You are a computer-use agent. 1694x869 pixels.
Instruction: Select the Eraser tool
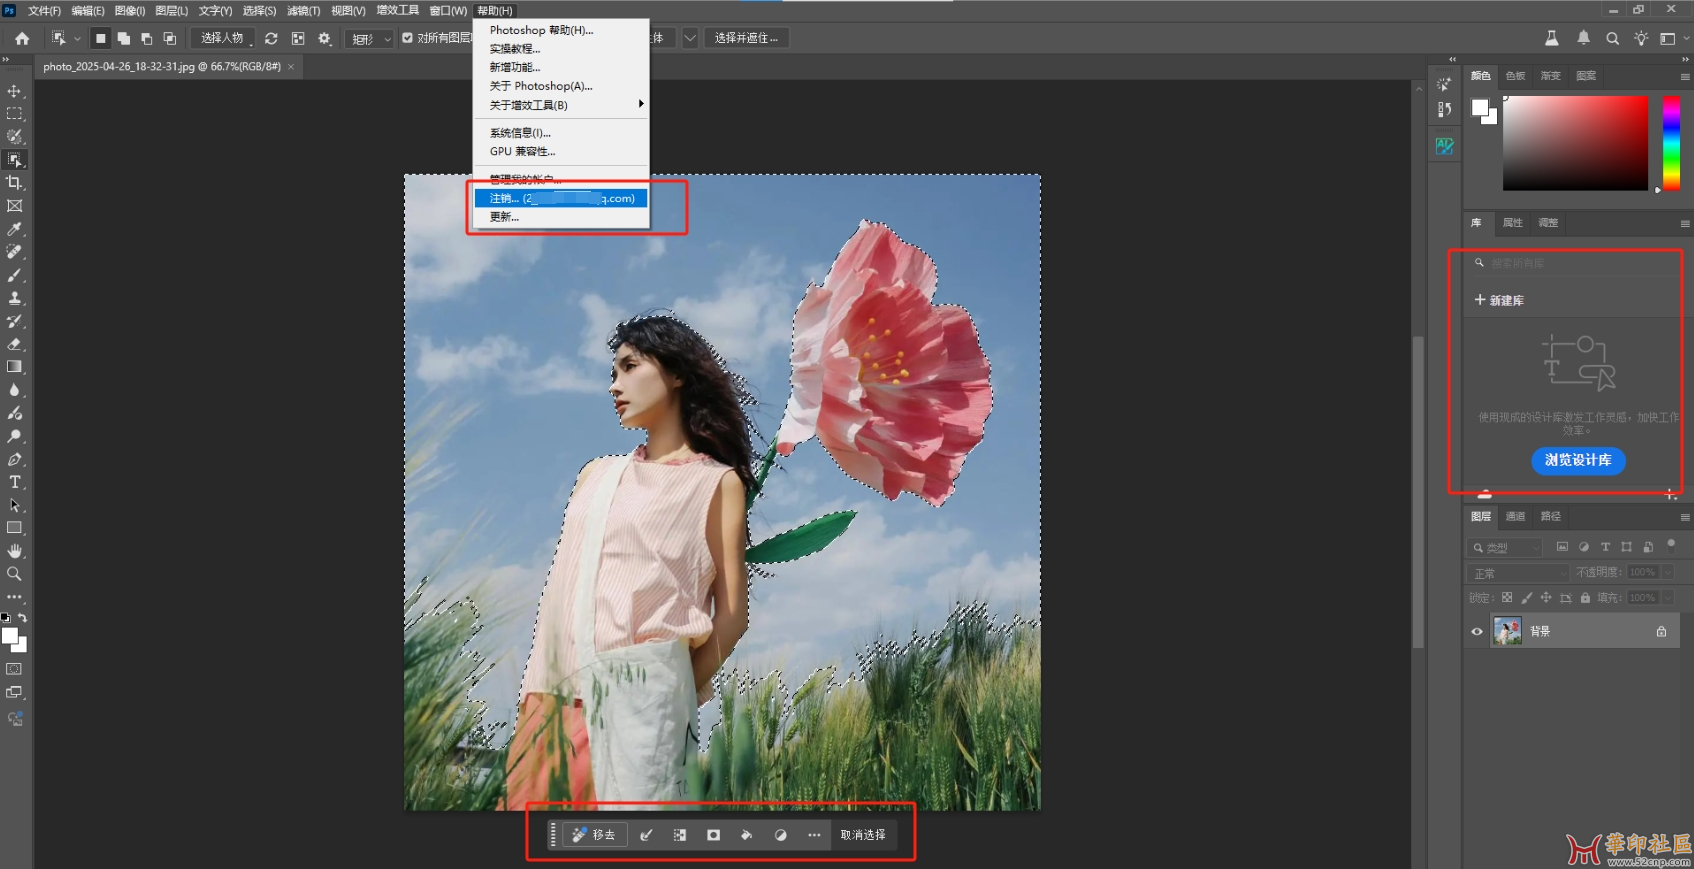coord(14,344)
